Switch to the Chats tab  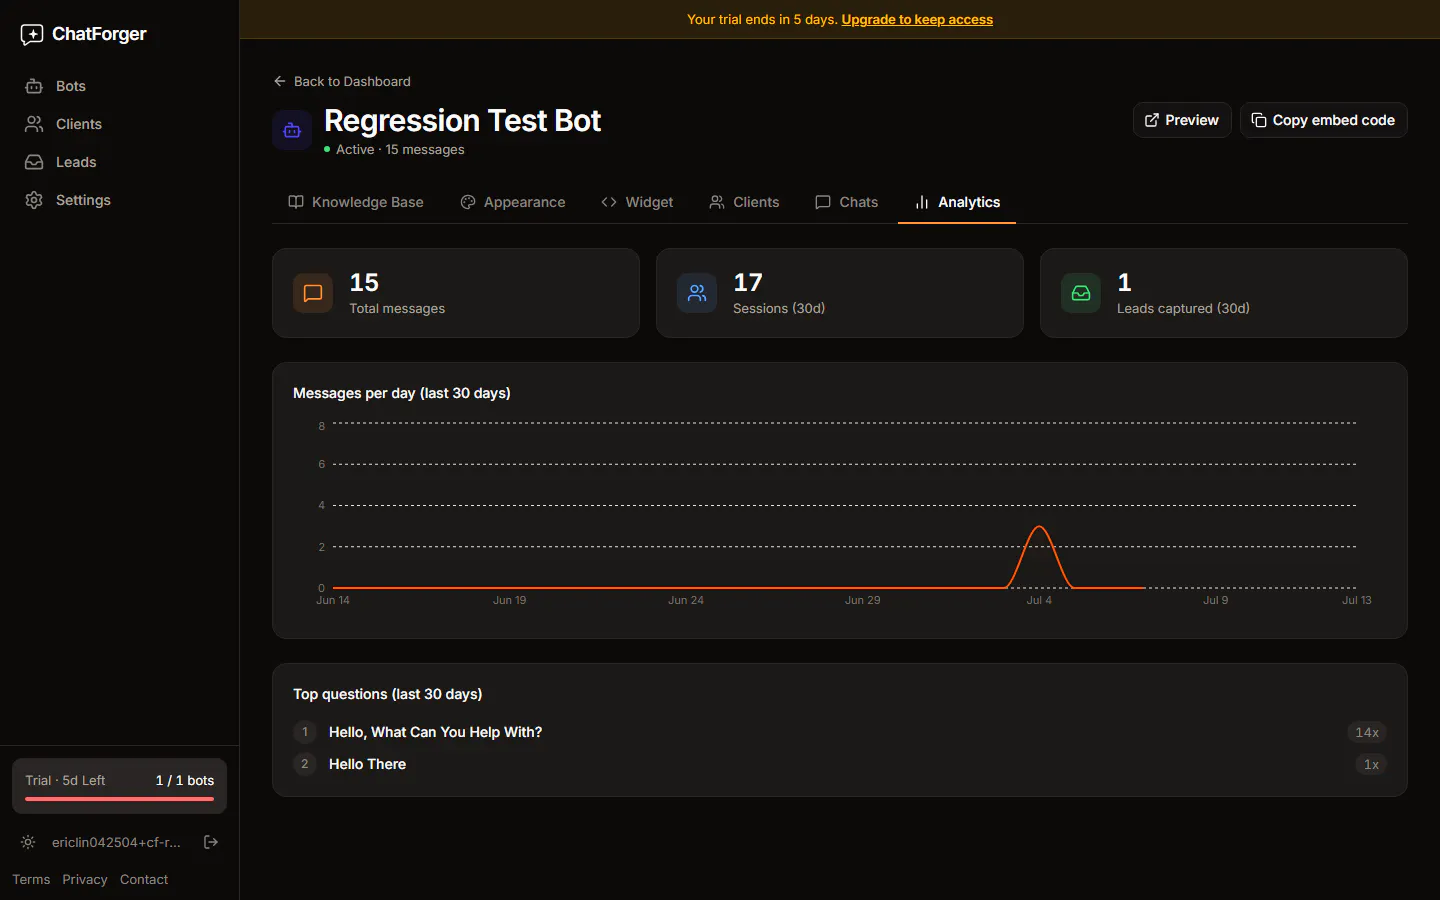847,202
